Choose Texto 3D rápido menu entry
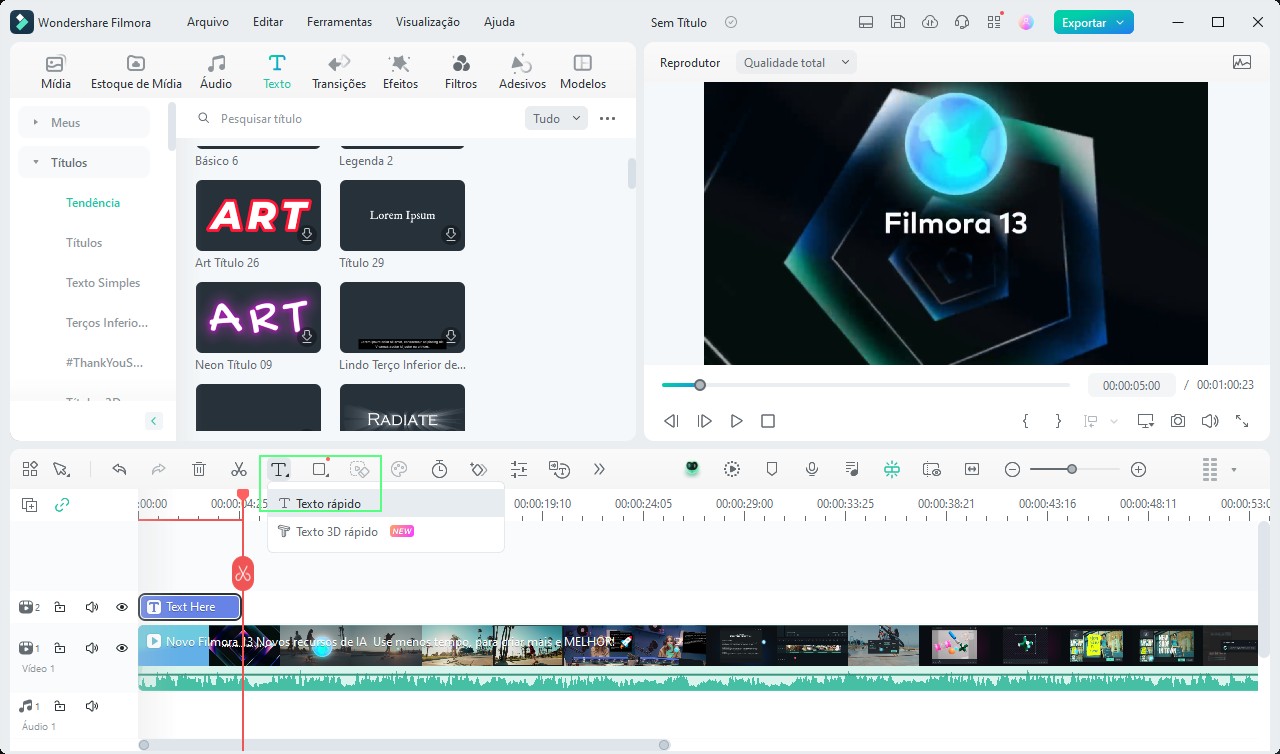The image size is (1280, 754). pyautogui.click(x=386, y=531)
